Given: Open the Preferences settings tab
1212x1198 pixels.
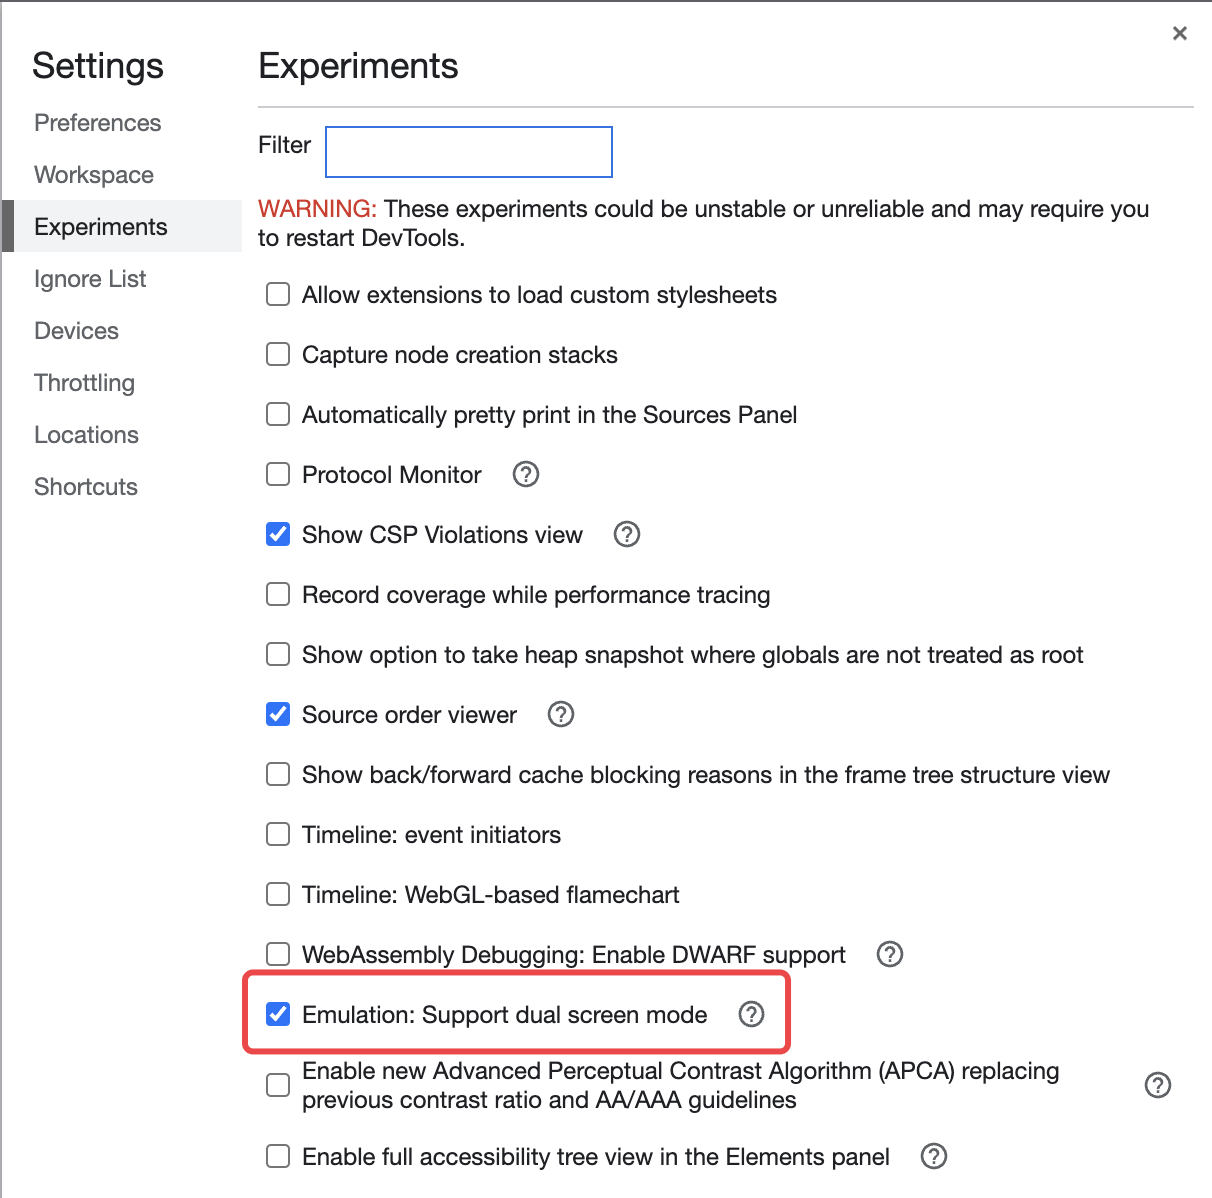Looking at the screenshot, I should (98, 122).
